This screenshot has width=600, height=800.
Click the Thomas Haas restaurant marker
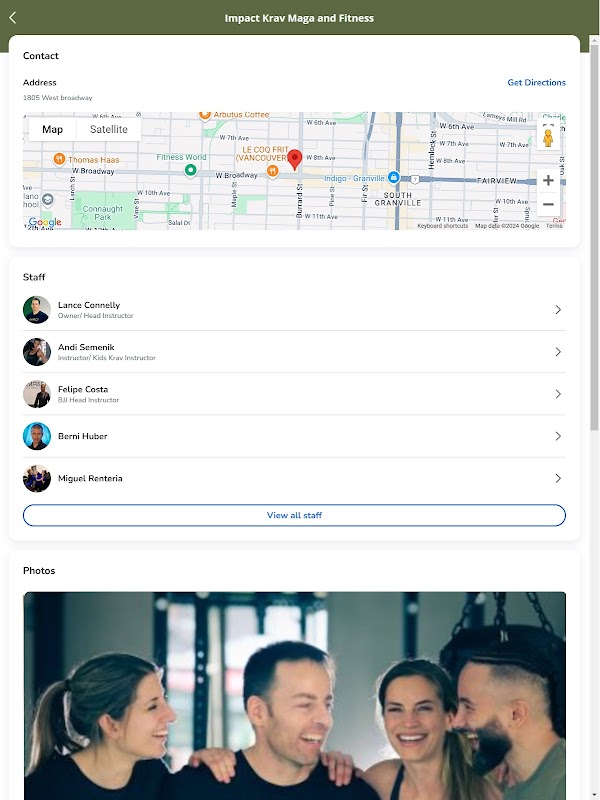click(60, 159)
